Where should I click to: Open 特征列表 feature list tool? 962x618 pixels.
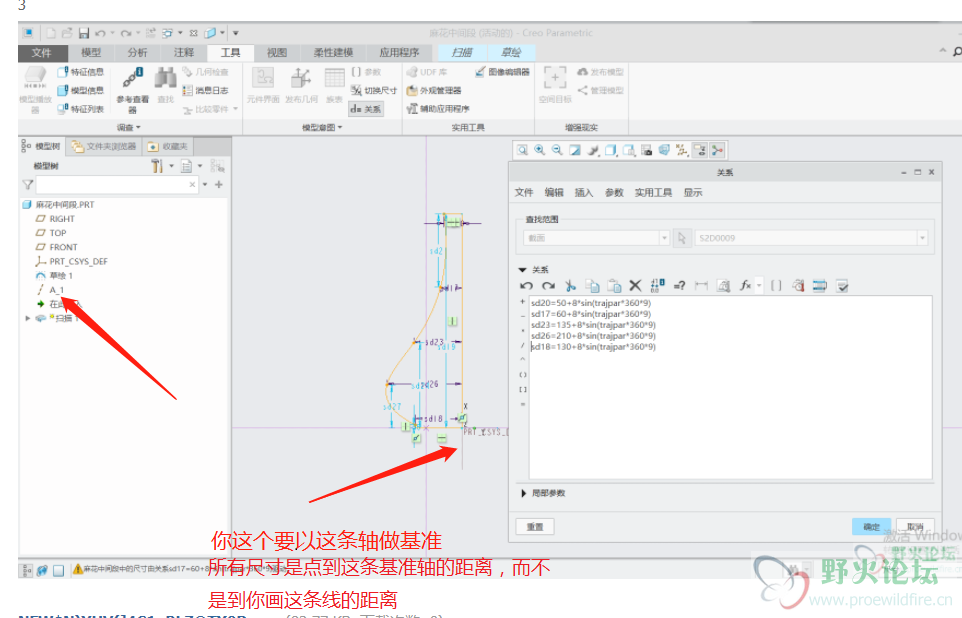click(x=80, y=109)
